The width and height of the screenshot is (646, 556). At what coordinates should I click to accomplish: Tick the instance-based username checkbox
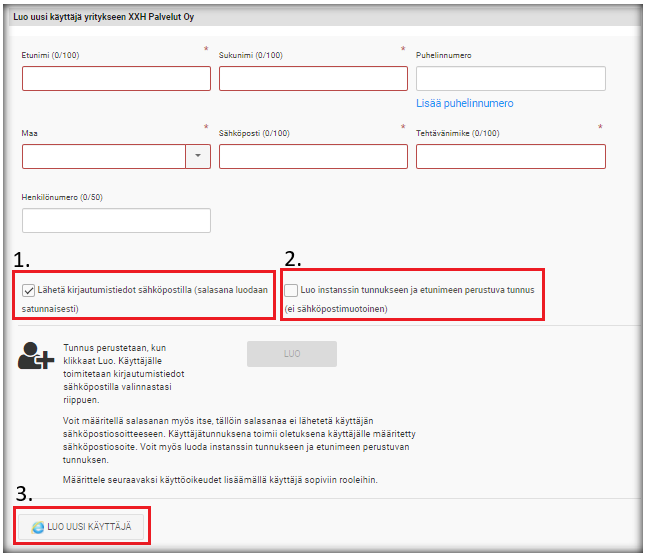tap(291, 291)
